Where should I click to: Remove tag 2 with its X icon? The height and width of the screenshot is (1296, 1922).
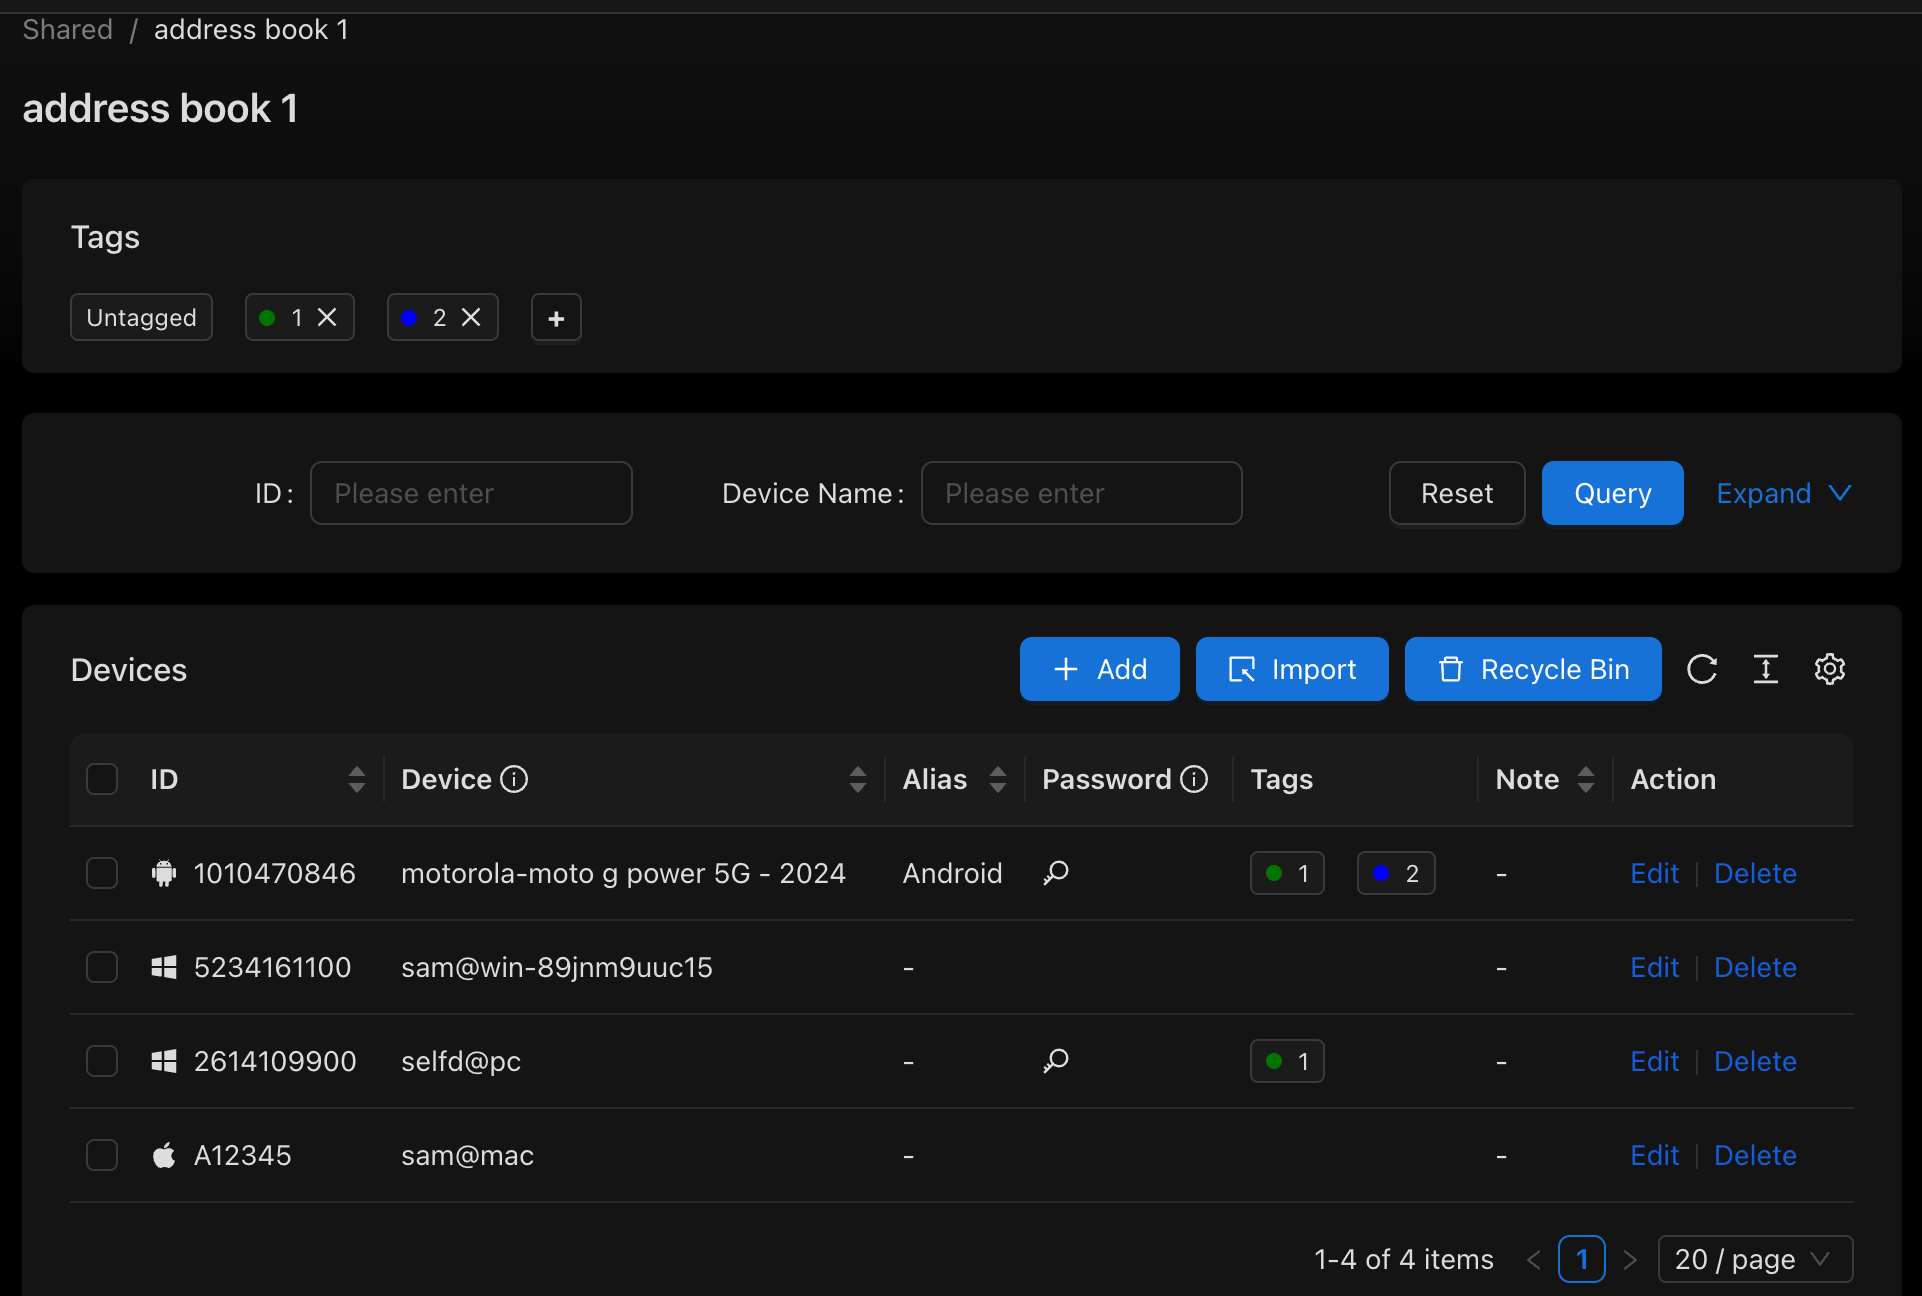pos(471,317)
